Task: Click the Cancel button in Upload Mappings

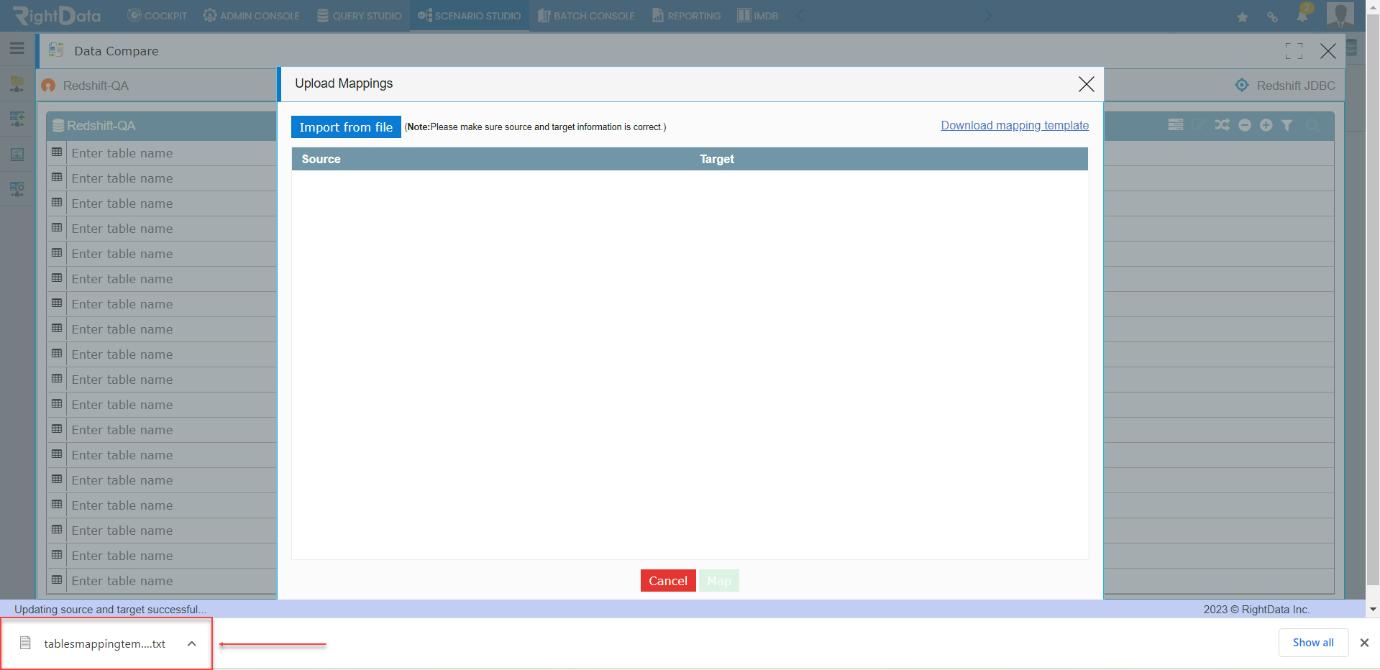Action: 667,580
